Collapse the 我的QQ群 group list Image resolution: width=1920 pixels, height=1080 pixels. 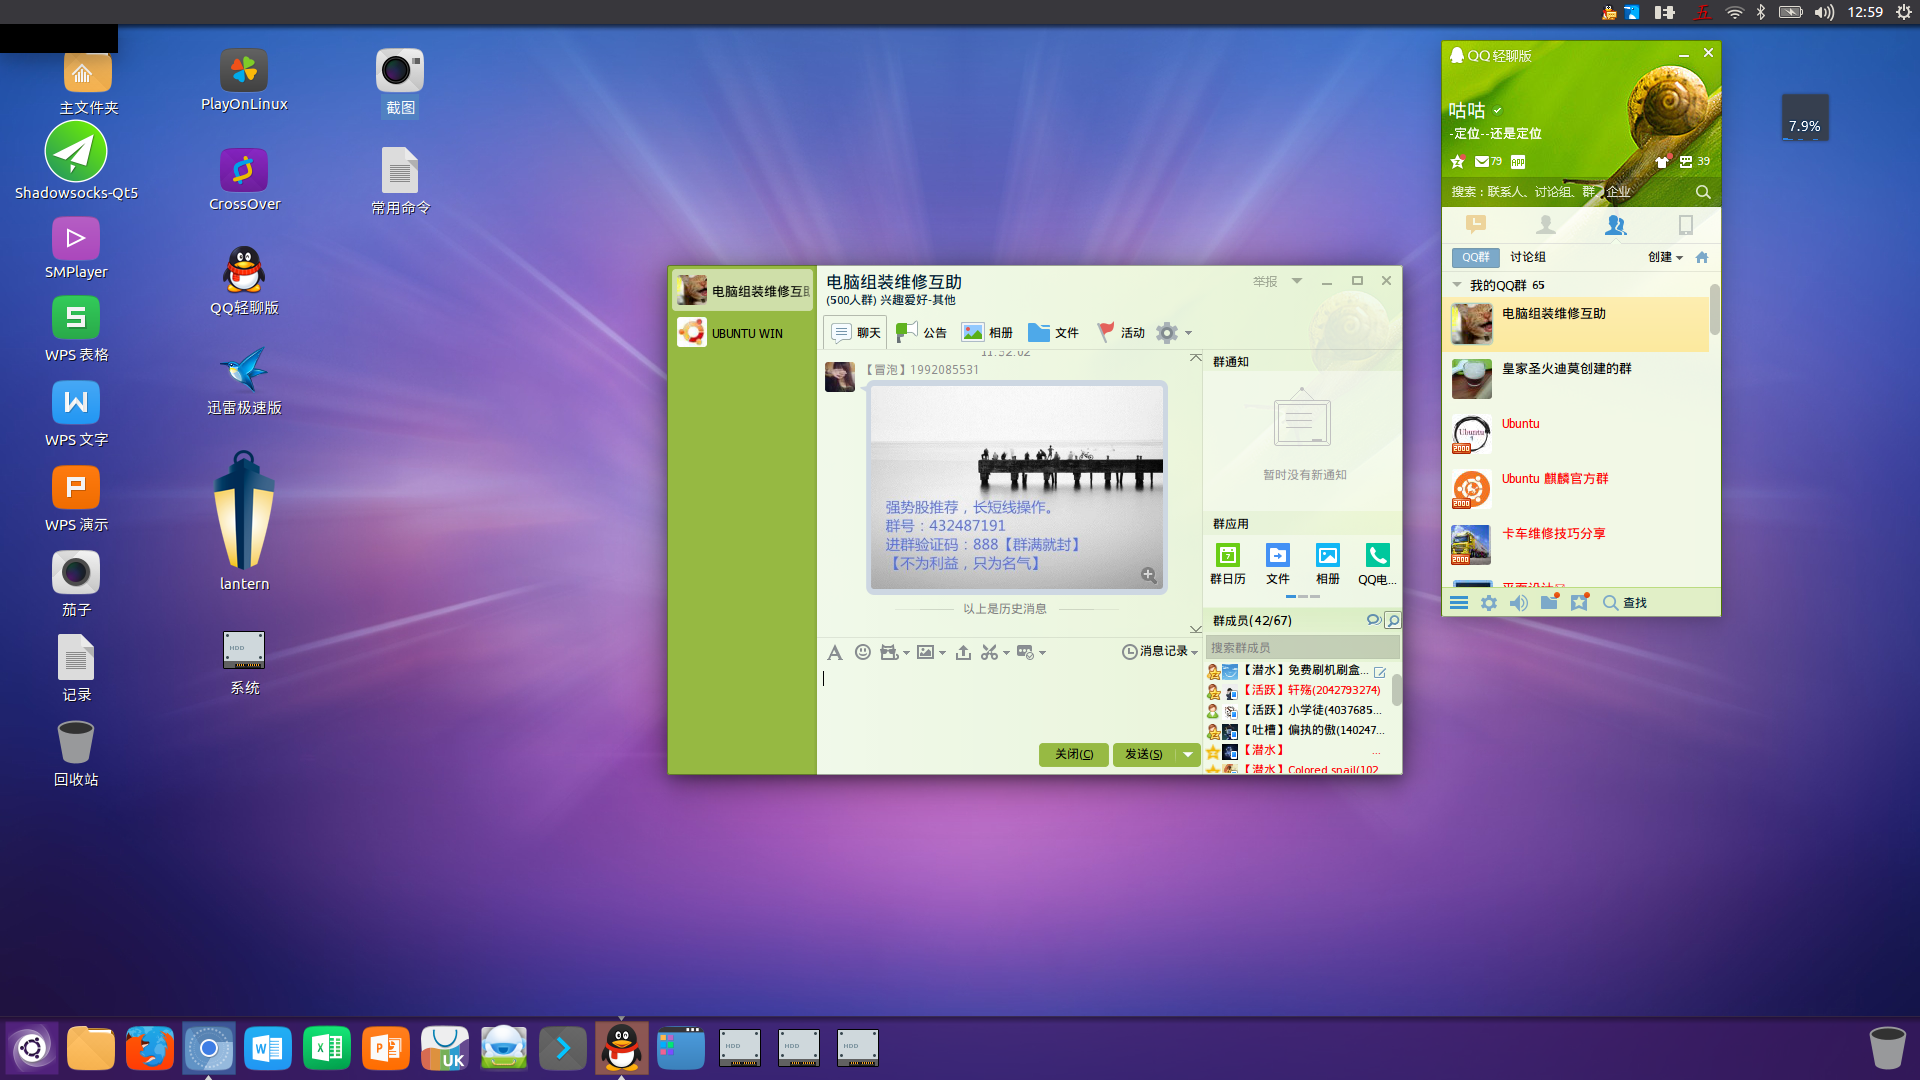click(x=1457, y=285)
